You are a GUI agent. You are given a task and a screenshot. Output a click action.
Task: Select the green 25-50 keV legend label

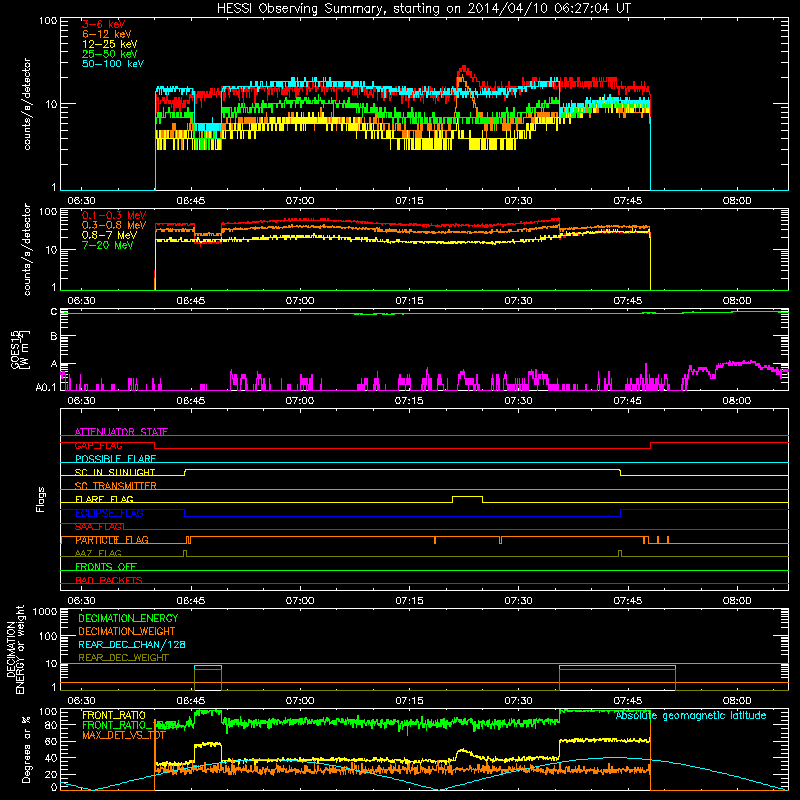pos(110,54)
